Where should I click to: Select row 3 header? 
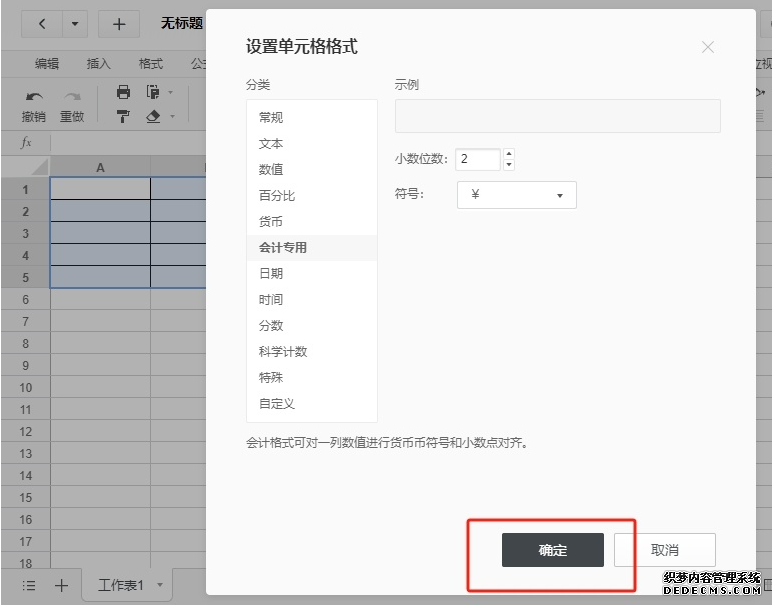26,233
